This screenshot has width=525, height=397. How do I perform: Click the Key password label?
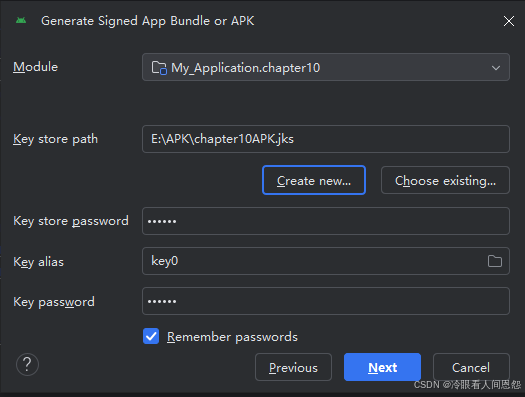pos(54,302)
